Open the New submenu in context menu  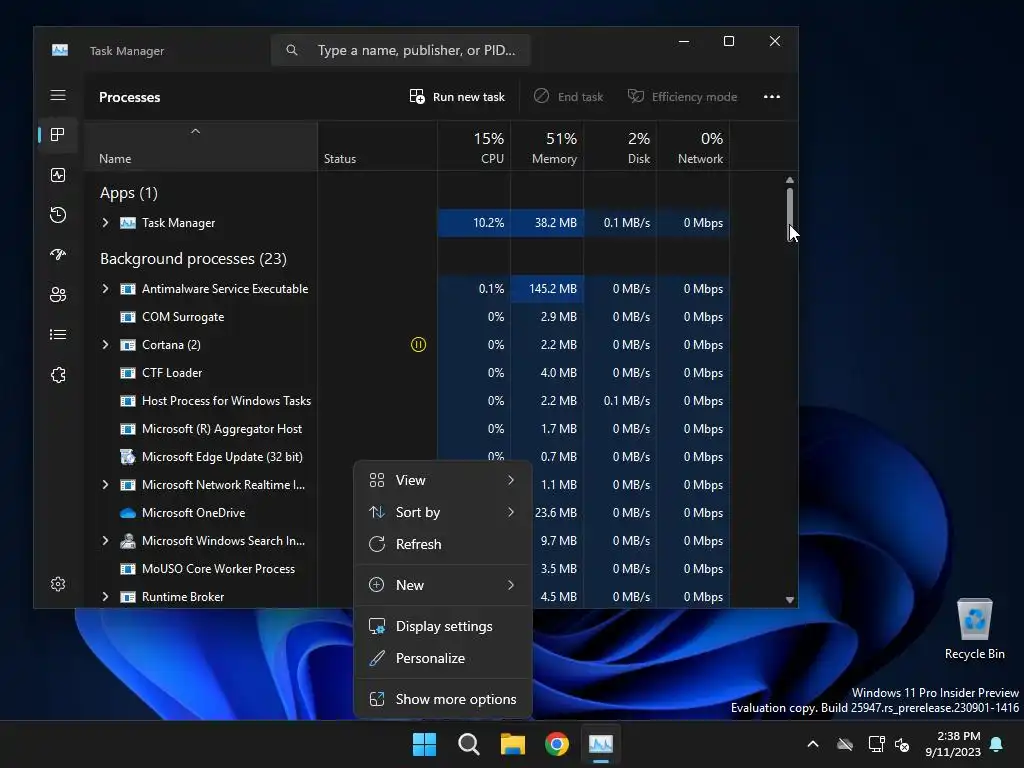[443, 585]
